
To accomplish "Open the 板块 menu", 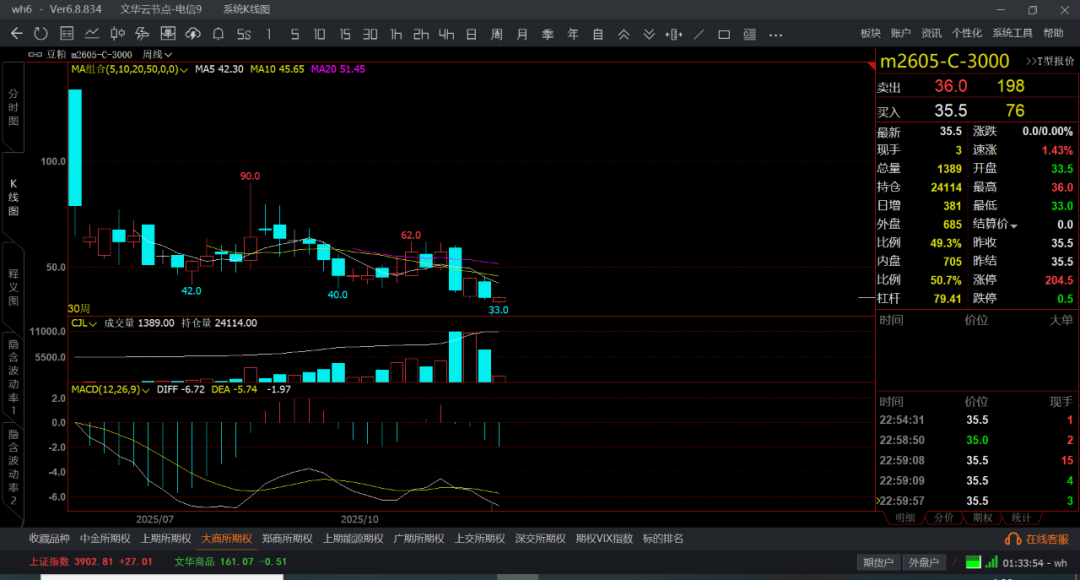I will [871, 33].
